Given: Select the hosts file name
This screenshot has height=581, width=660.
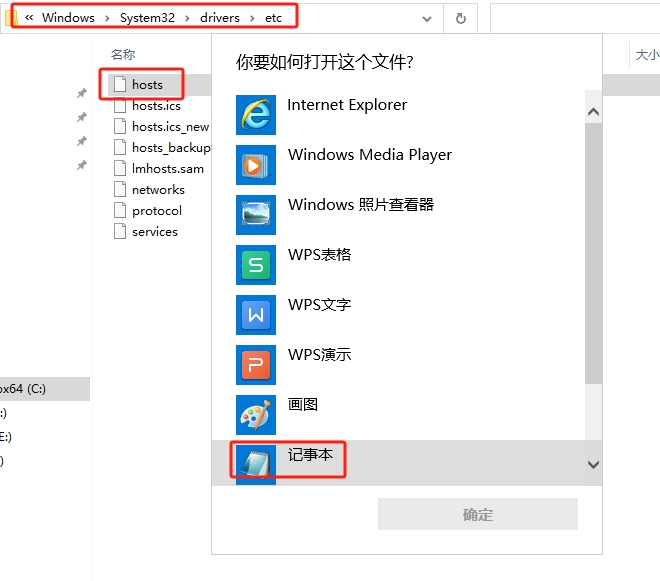Looking at the screenshot, I should coord(147,85).
